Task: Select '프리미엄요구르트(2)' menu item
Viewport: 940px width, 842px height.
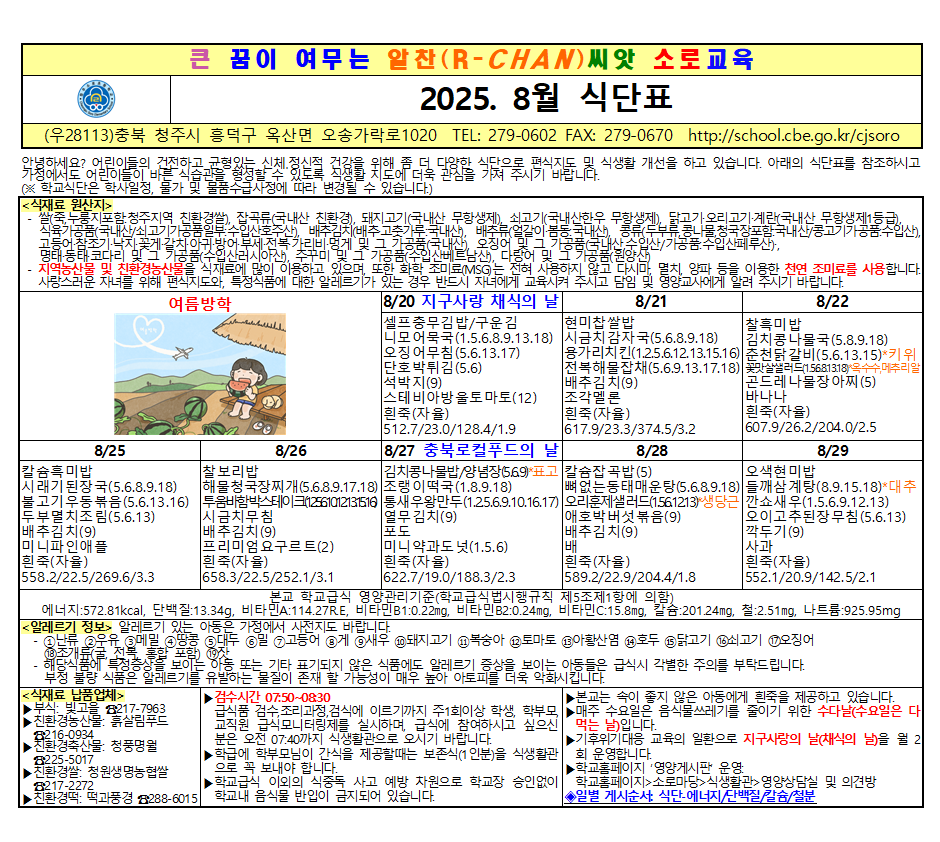Action: 269,547
